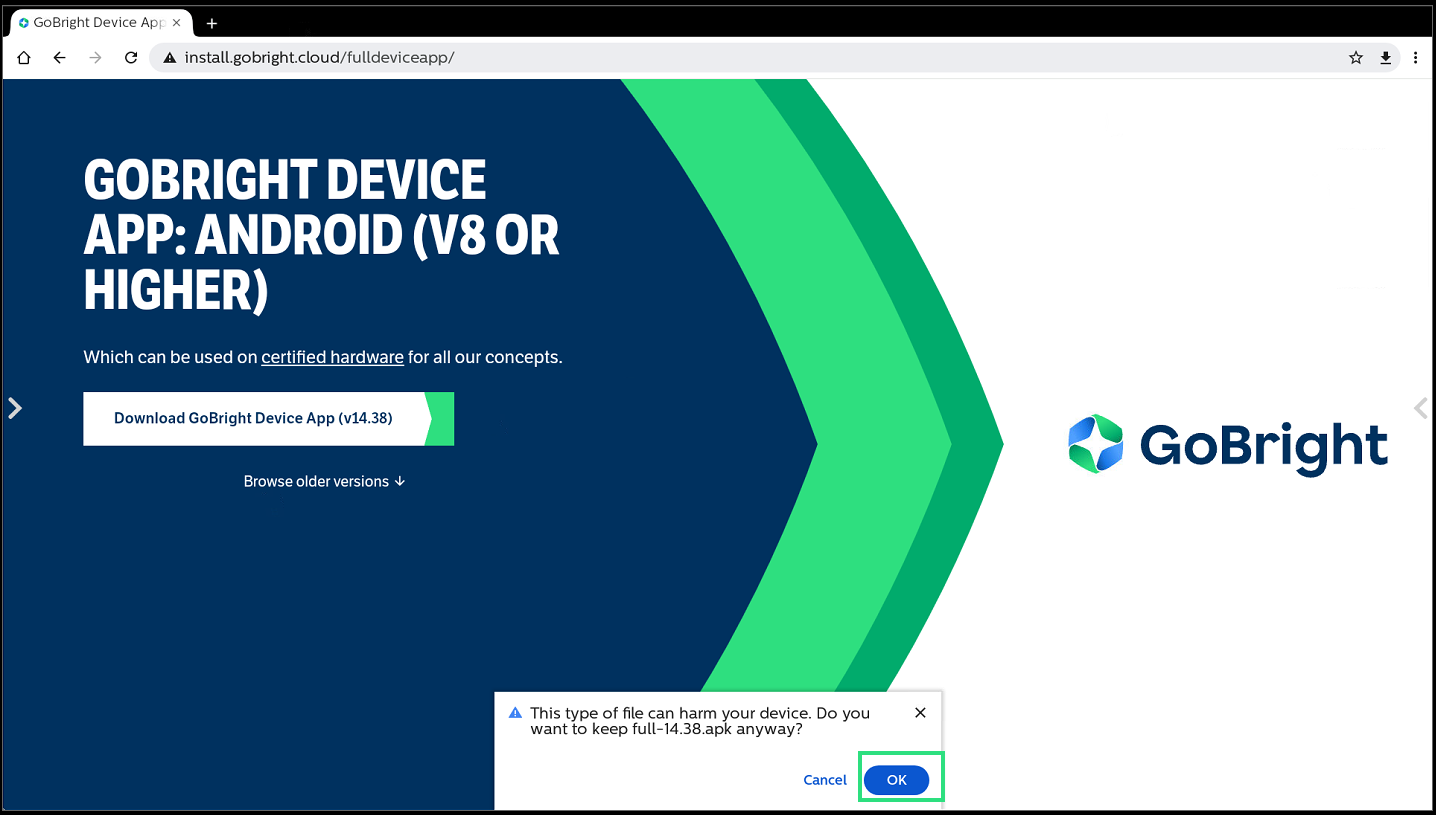Select the GoBright Device App tab
The image size is (1436, 815).
(x=95, y=23)
